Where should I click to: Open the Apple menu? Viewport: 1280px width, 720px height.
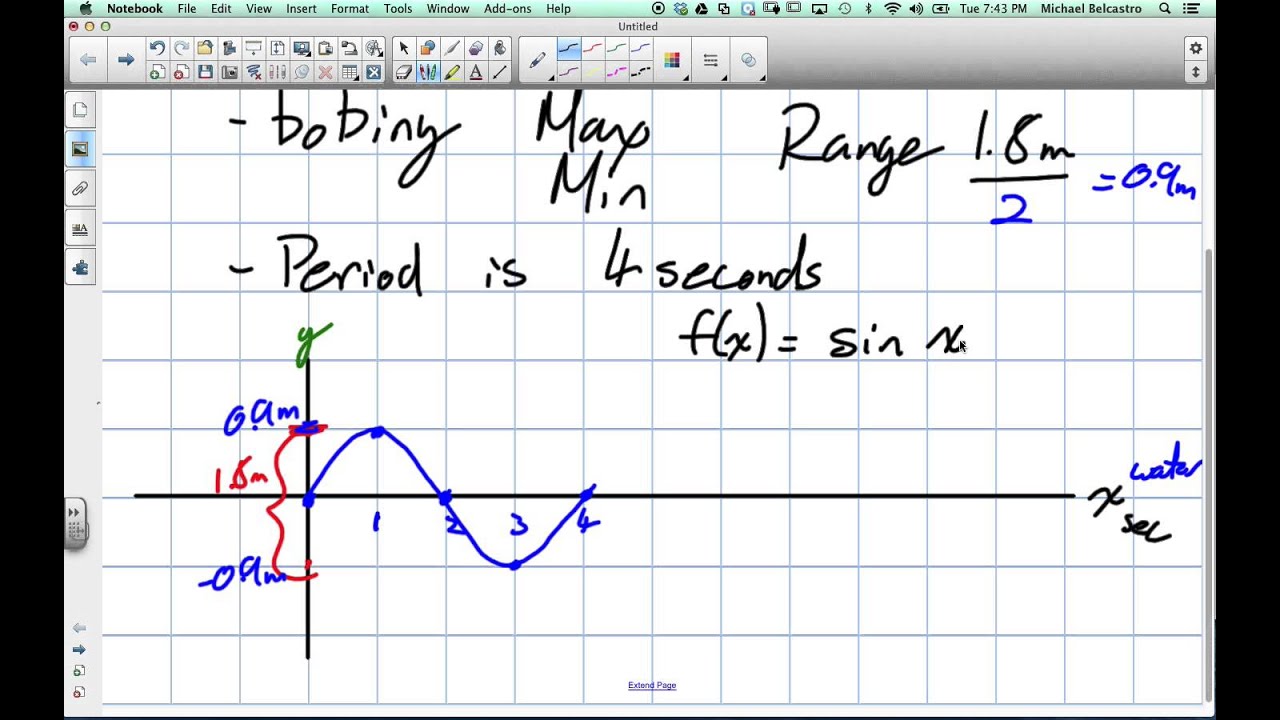tap(86, 8)
